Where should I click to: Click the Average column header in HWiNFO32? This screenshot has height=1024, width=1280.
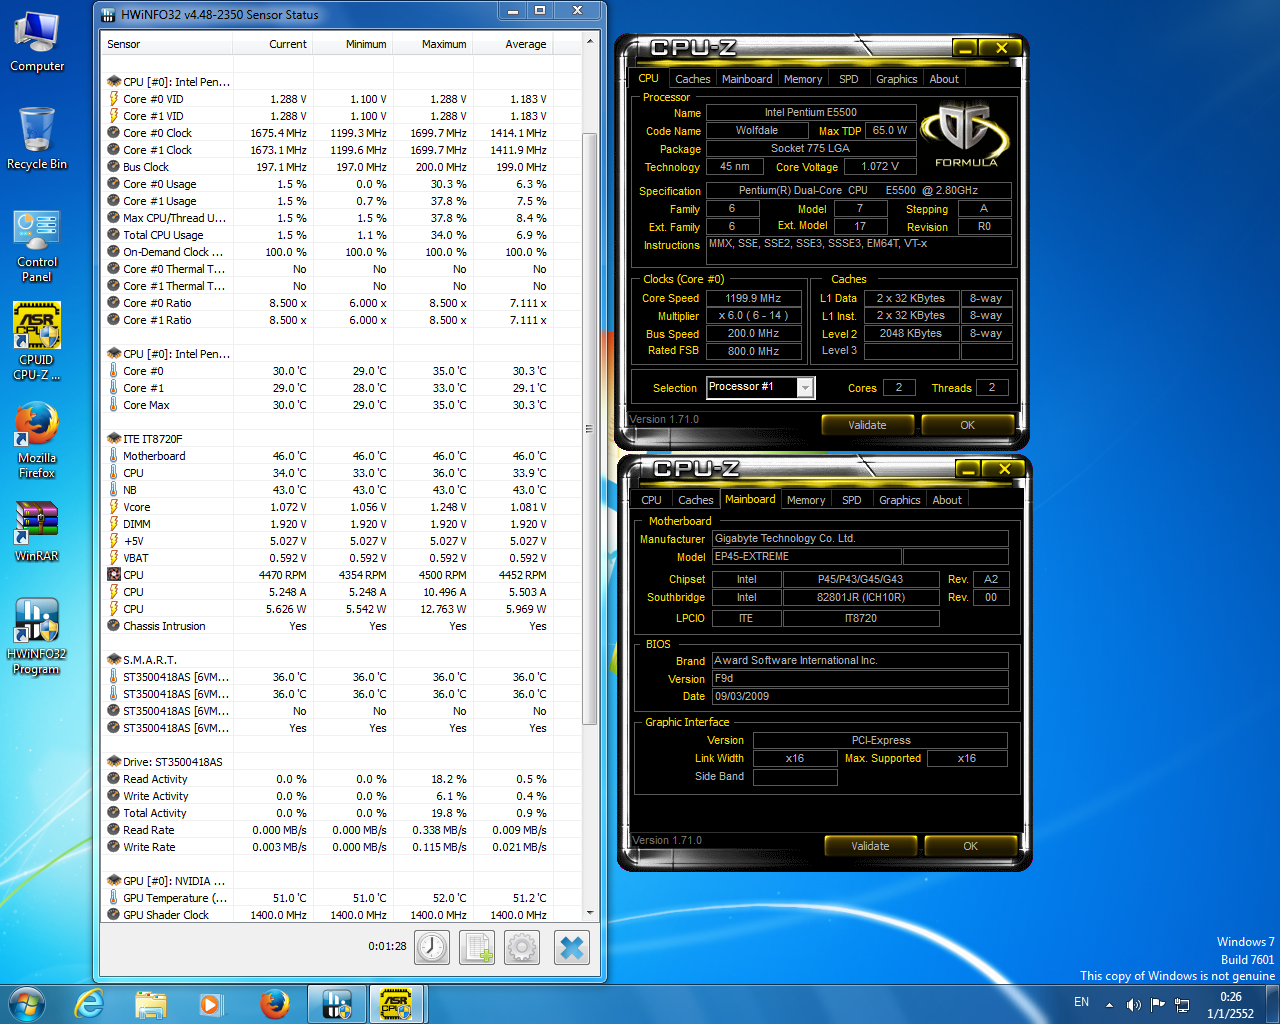[512, 44]
